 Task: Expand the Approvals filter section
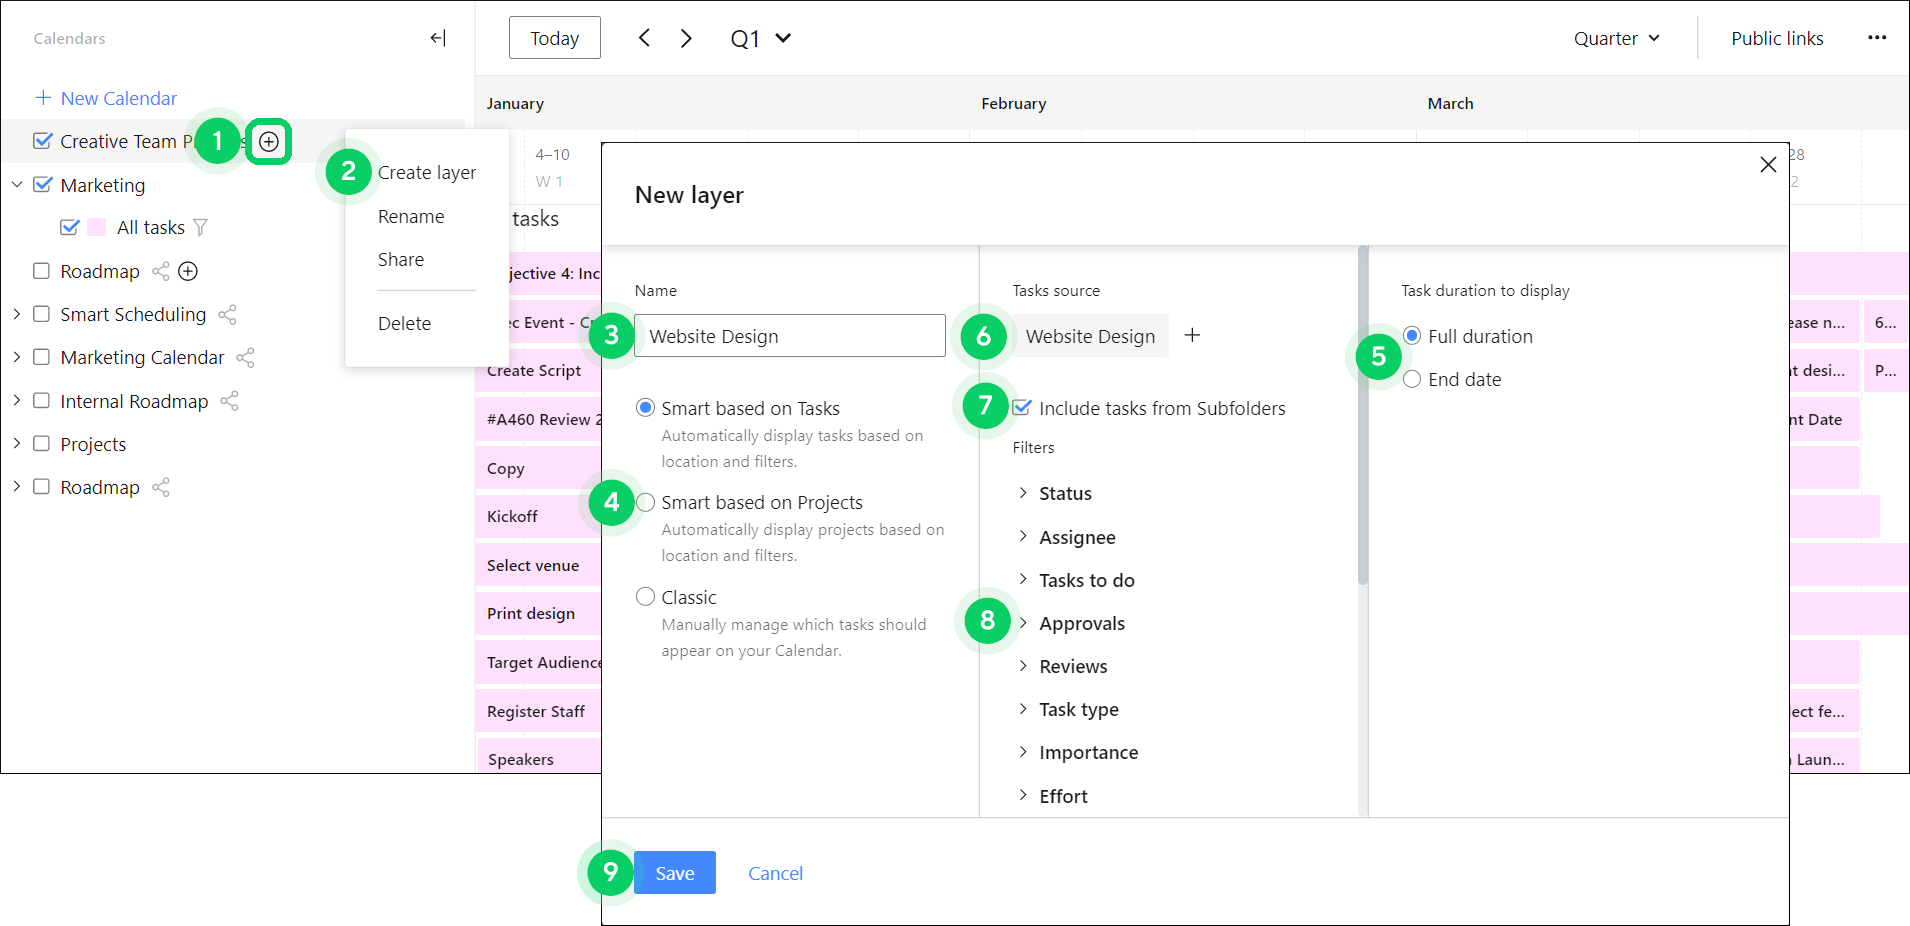tap(1023, 623)
